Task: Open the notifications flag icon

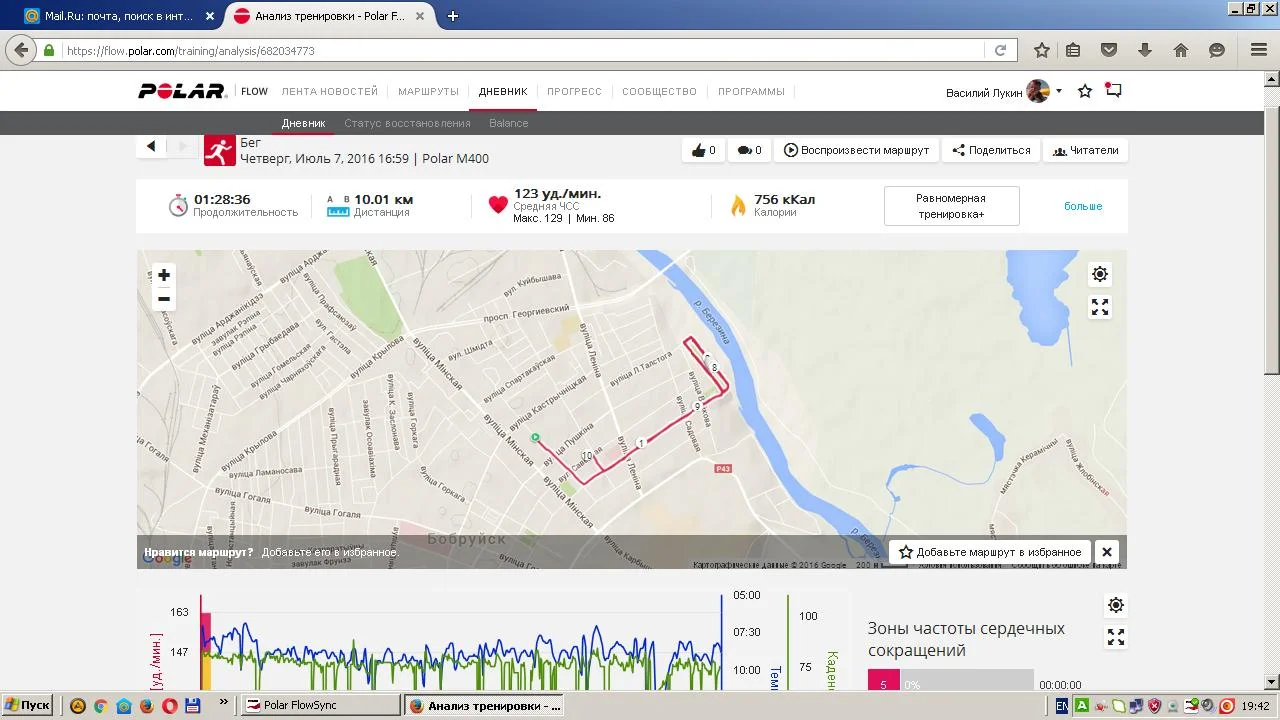Action: (1113, 91)
